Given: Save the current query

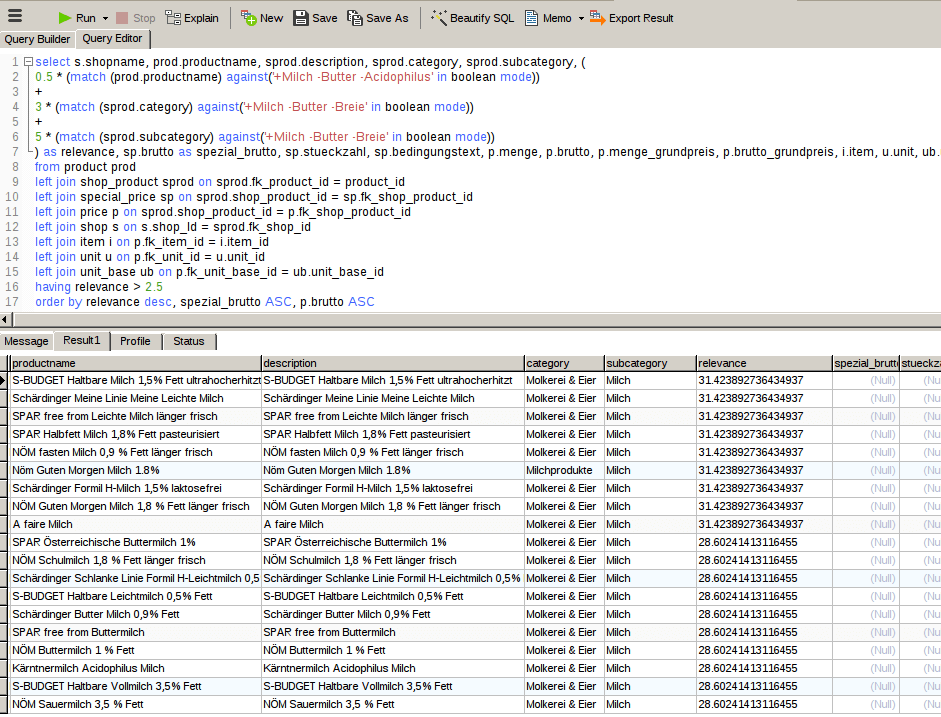Looking at the screenshot, I should tap(315, 18).
